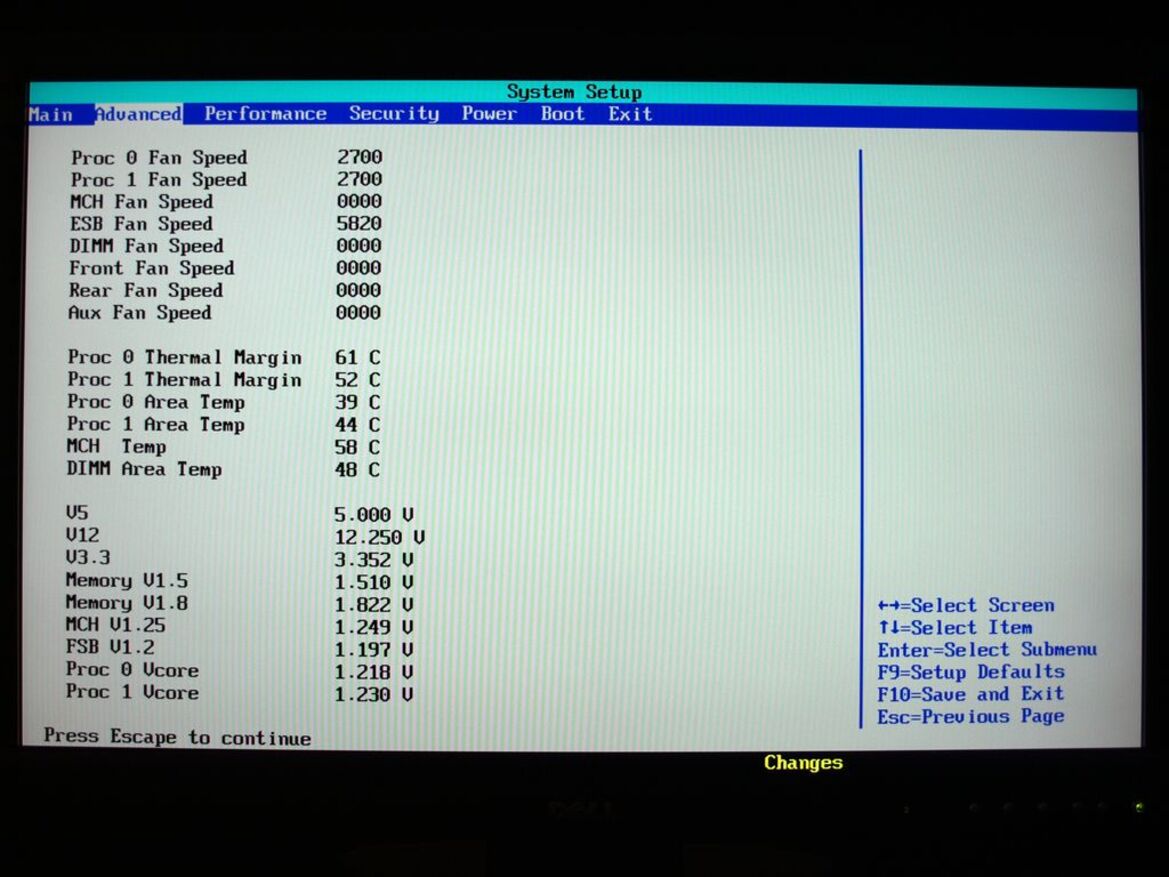Click the MCH Fan Speed row
Image resolution: width=1169 pixels, height=877 pixels.
225,201
